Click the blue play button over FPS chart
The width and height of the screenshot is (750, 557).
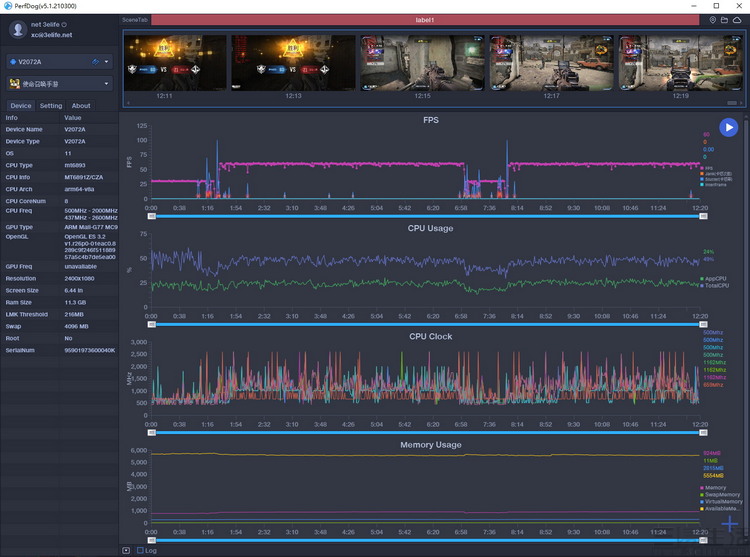coord(728,127)
